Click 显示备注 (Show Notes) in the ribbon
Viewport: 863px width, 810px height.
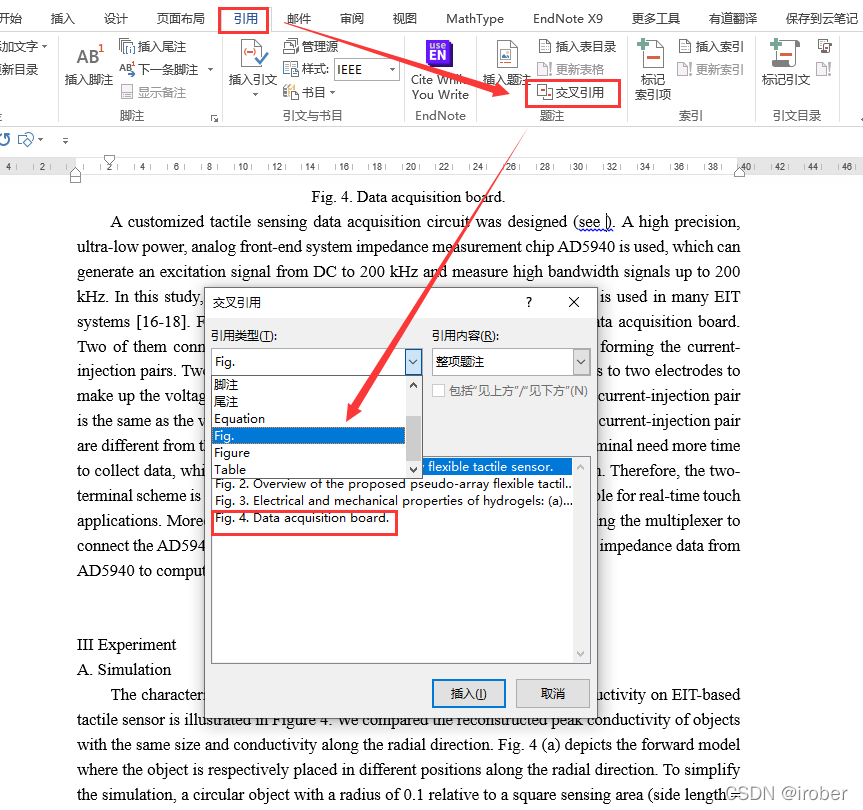pos(154,92)
